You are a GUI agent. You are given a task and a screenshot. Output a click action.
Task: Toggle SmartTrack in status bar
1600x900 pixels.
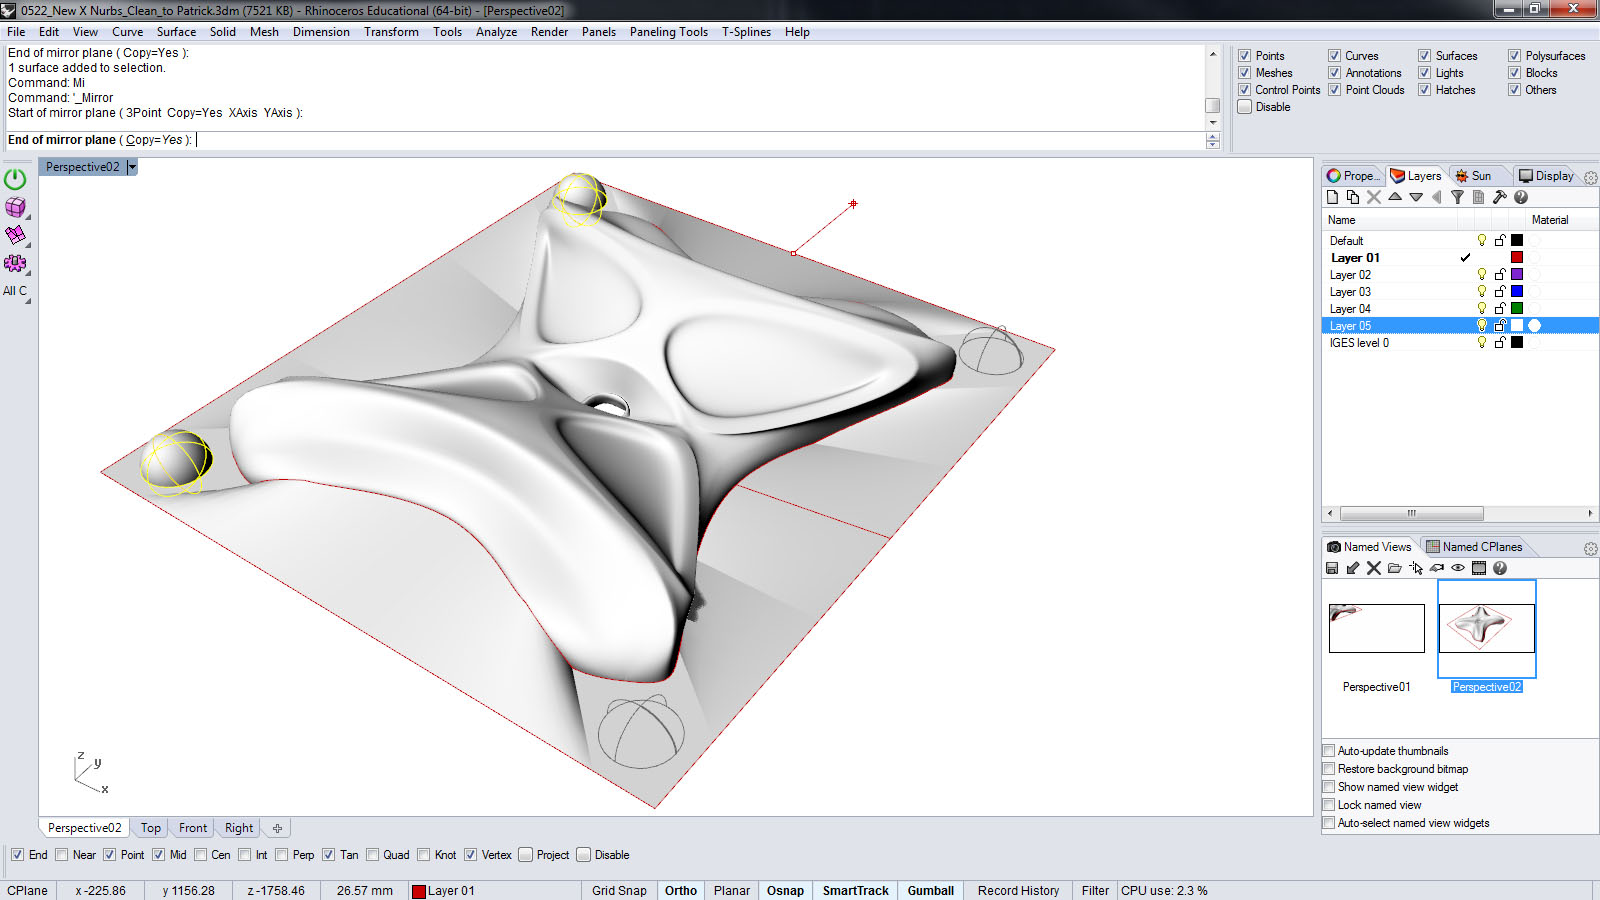(x=855, y=891)
